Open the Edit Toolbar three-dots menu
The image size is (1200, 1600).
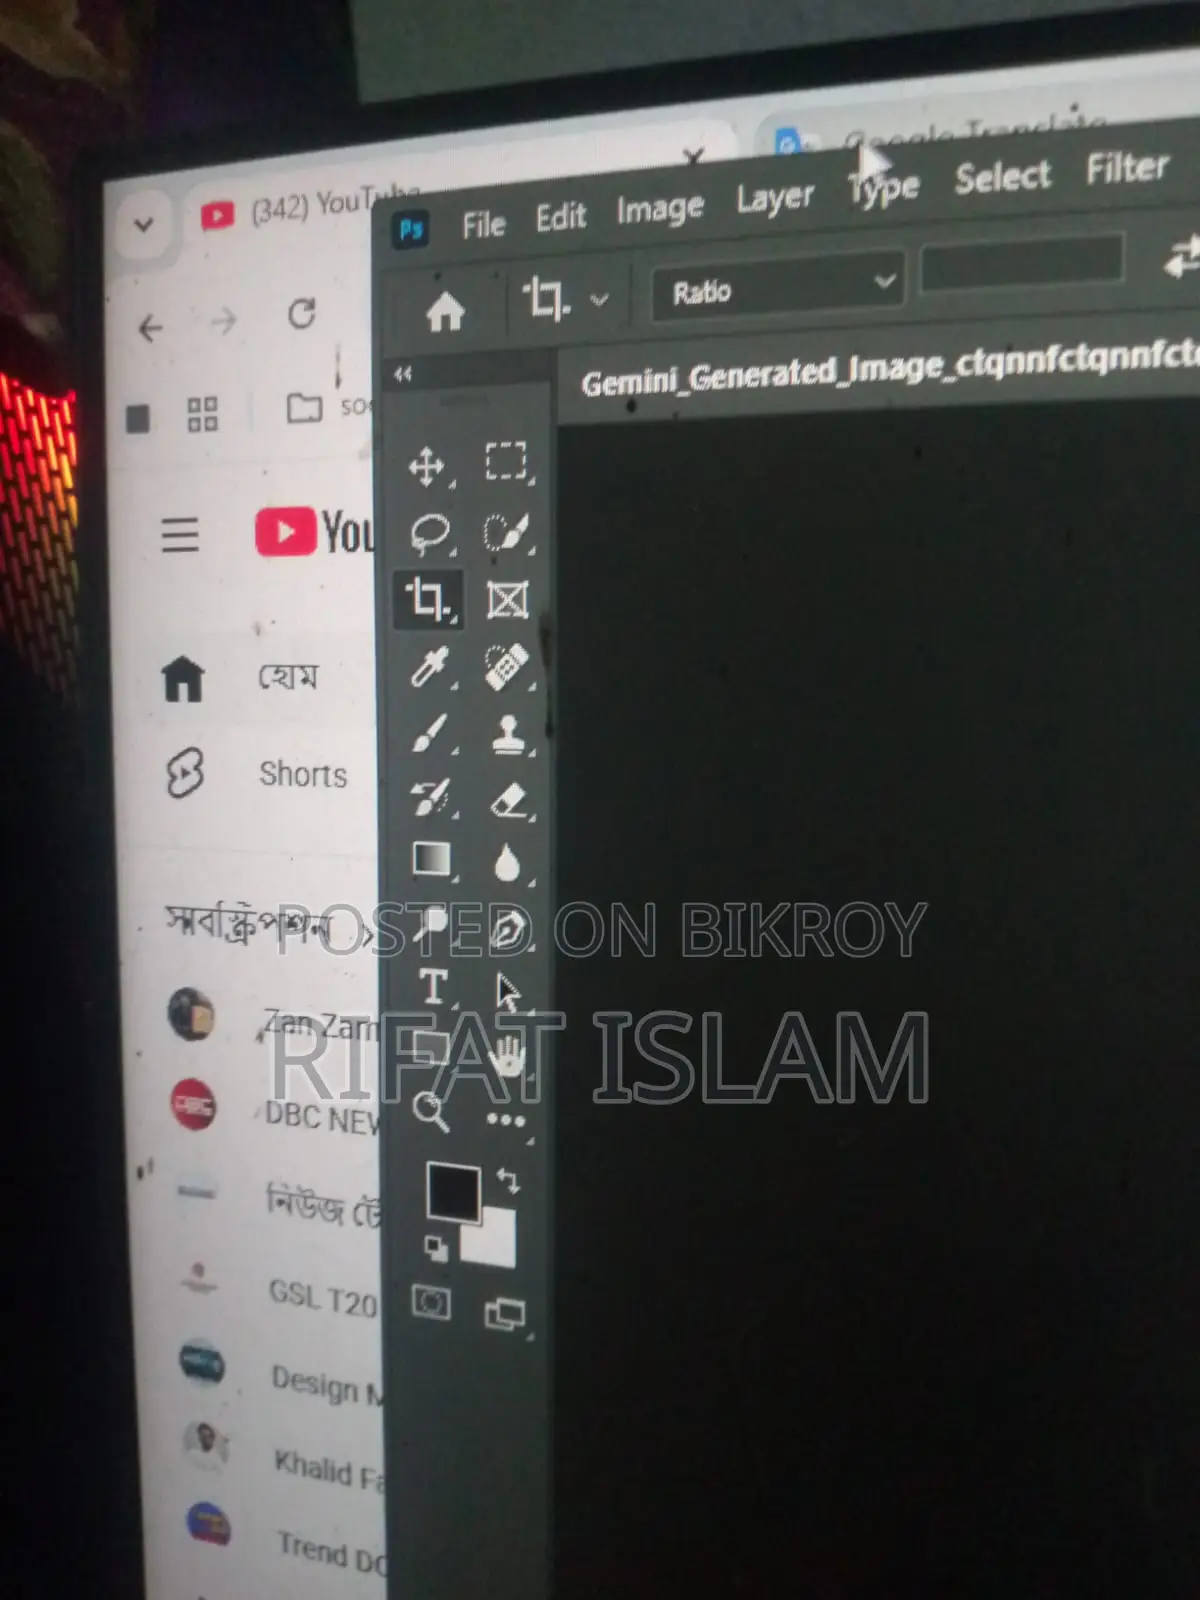506,1120
